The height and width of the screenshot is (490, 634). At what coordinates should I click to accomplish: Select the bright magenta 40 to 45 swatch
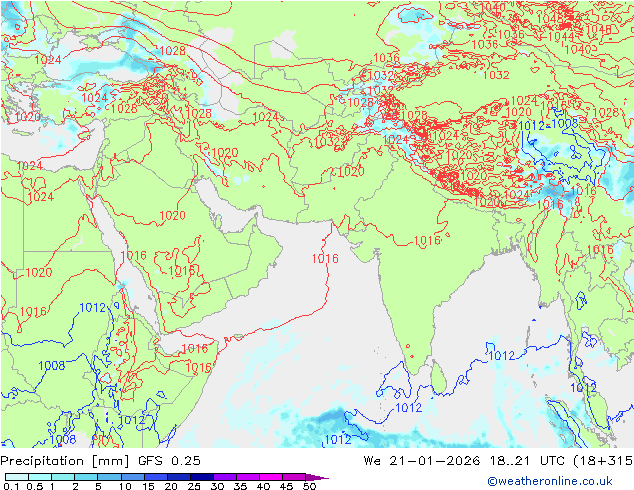coord(271,477)
